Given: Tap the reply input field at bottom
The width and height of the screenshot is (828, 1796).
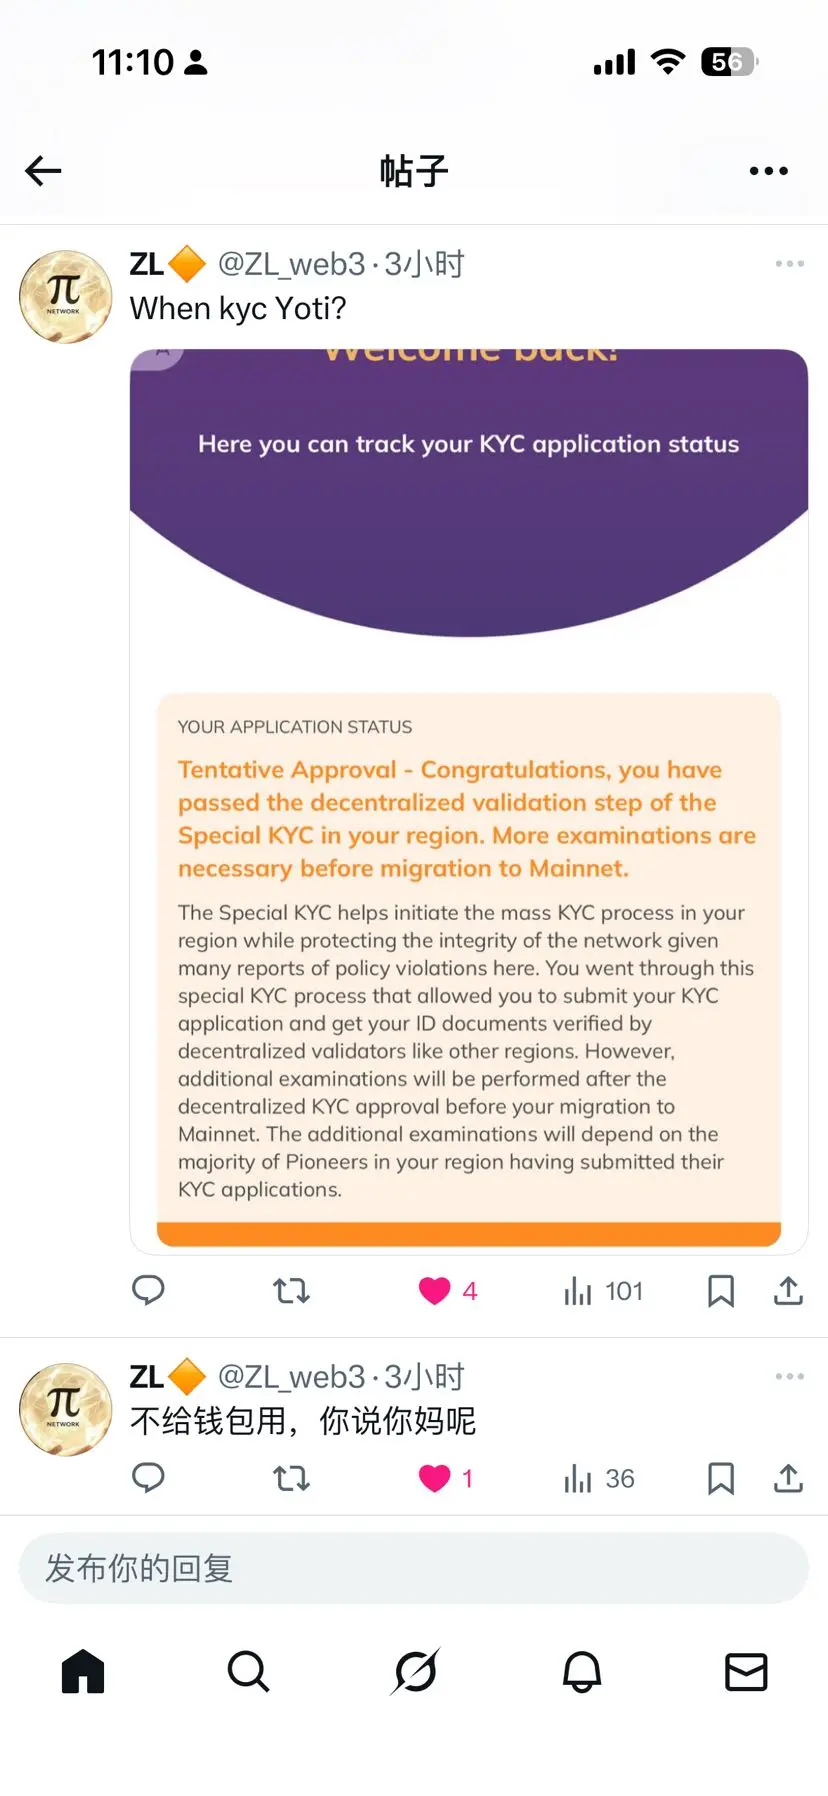Looking at the screenshot, I should tap(414, 1568).
